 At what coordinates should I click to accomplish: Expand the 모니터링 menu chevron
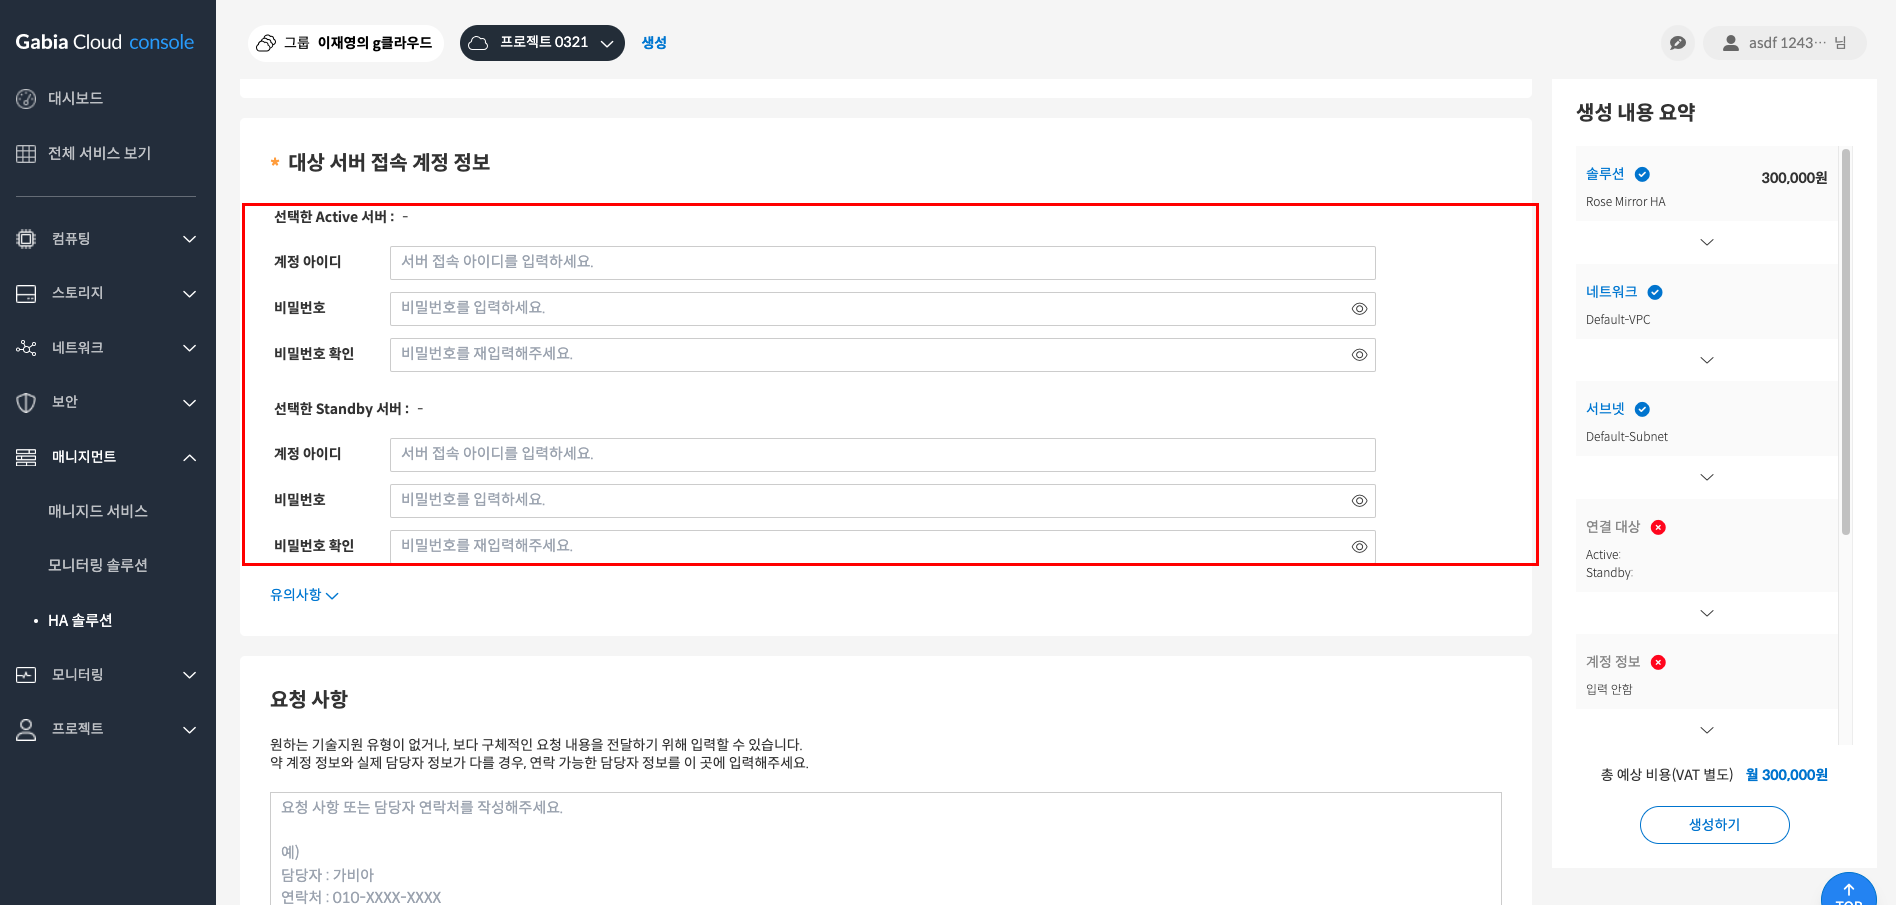[x=190, y=675]
